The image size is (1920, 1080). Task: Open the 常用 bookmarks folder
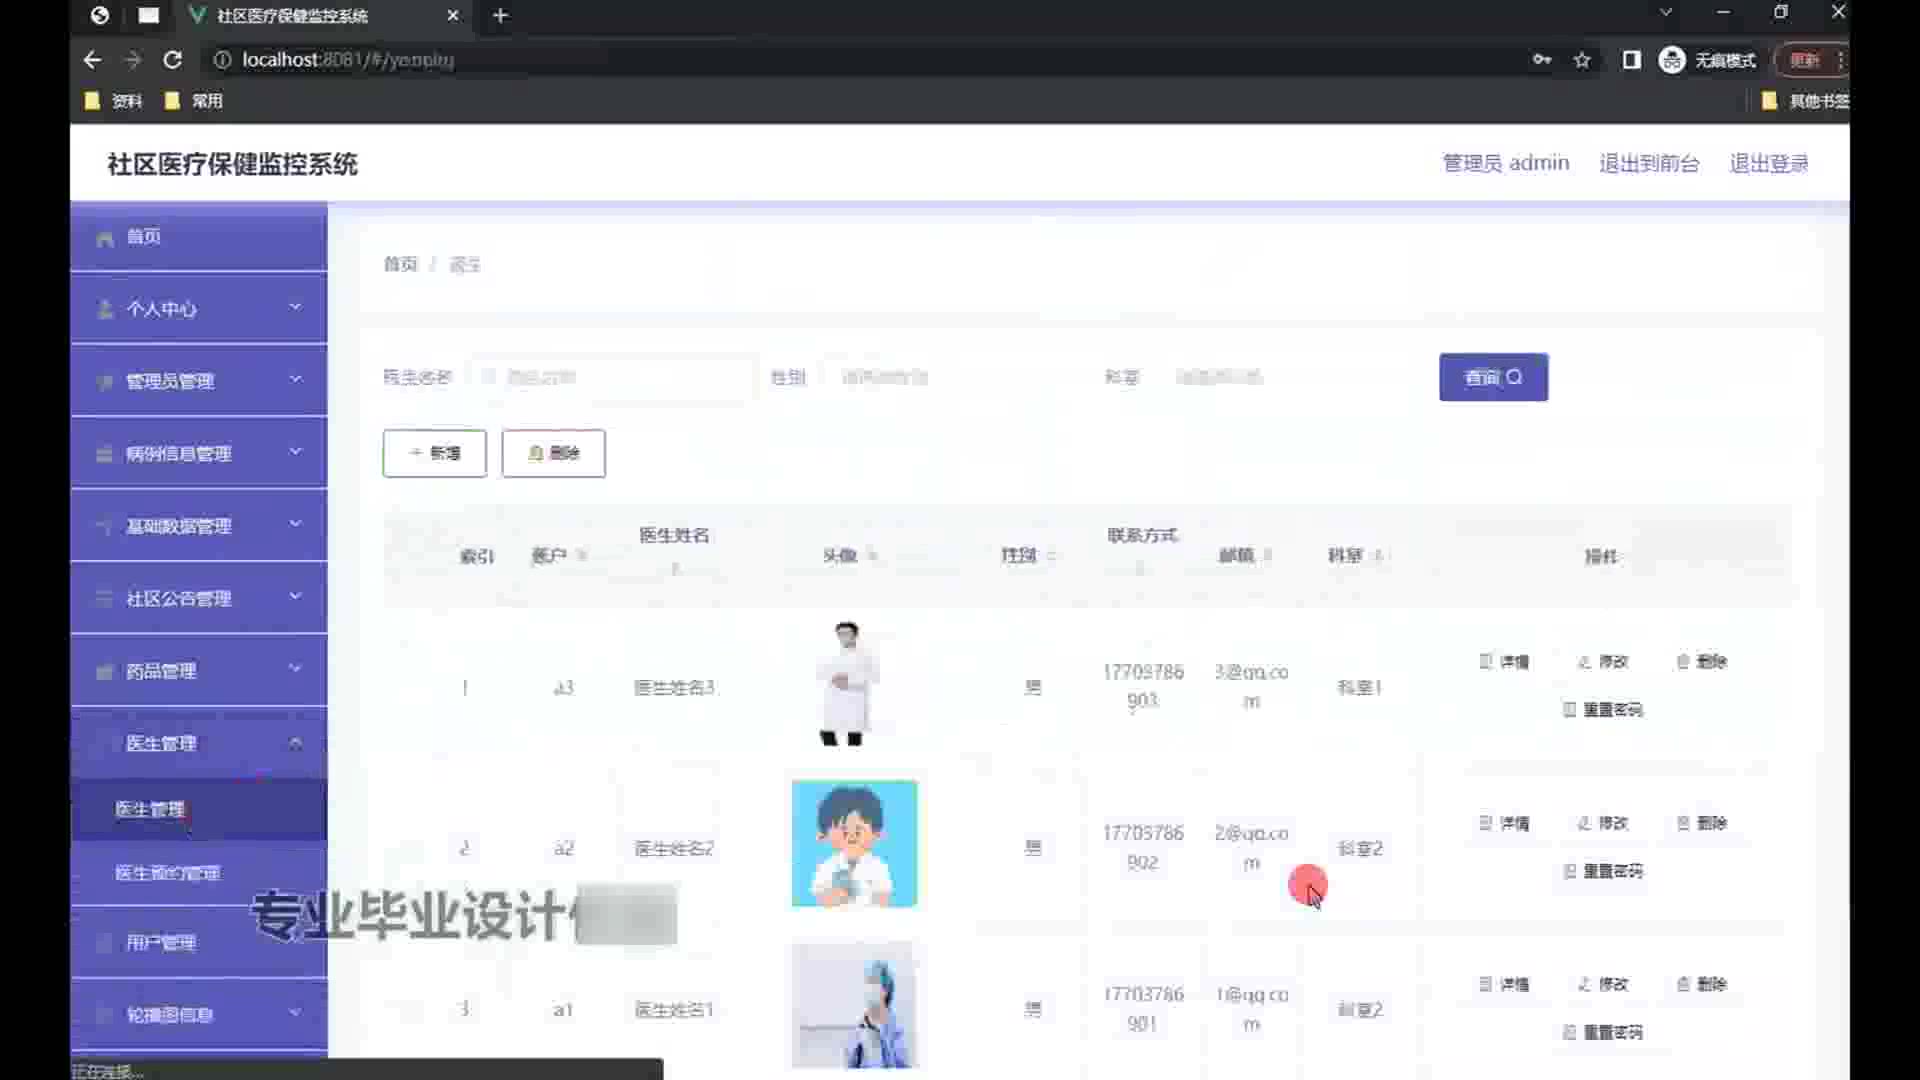point(194,101)
